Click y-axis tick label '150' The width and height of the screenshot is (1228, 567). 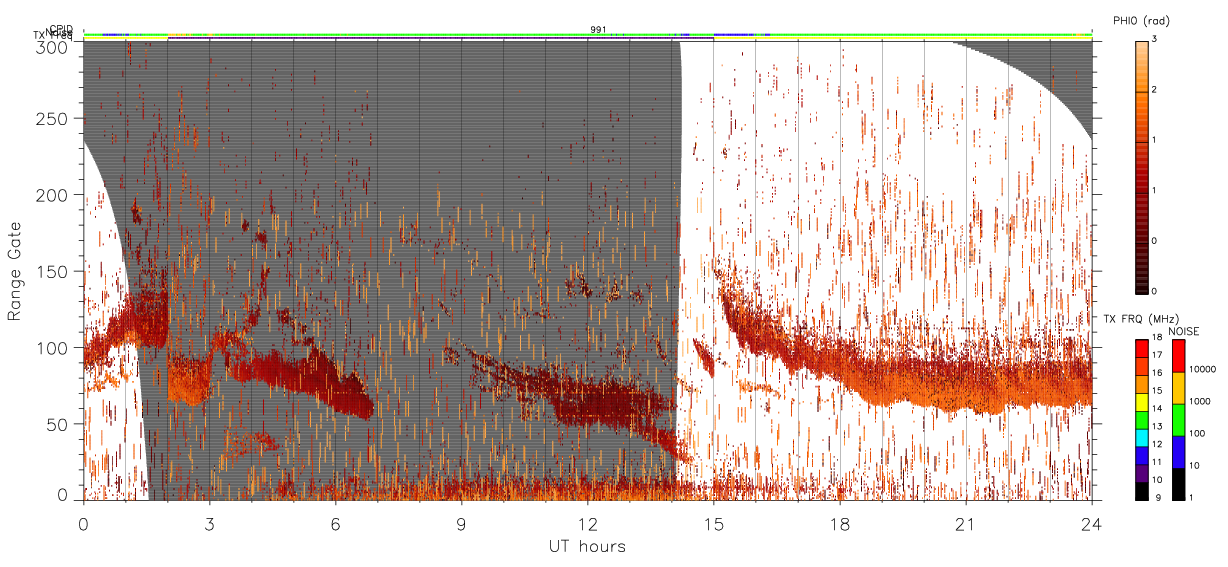pyautogui.click(x=54, y=272)
